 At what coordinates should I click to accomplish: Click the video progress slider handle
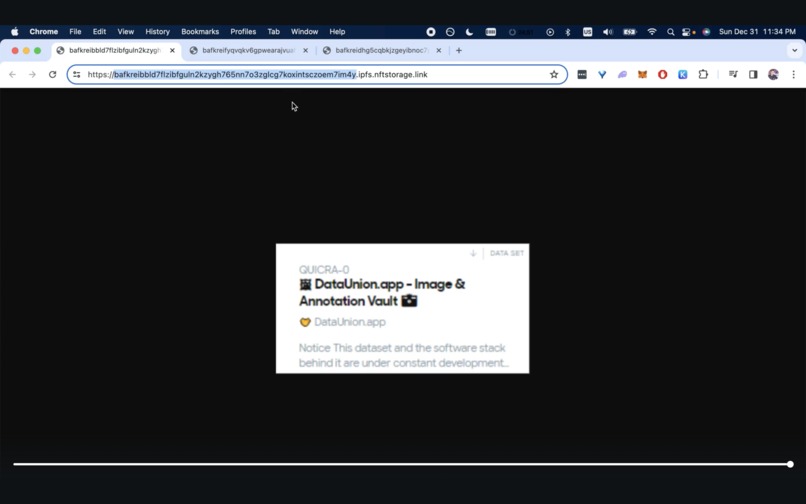point(790,464)
